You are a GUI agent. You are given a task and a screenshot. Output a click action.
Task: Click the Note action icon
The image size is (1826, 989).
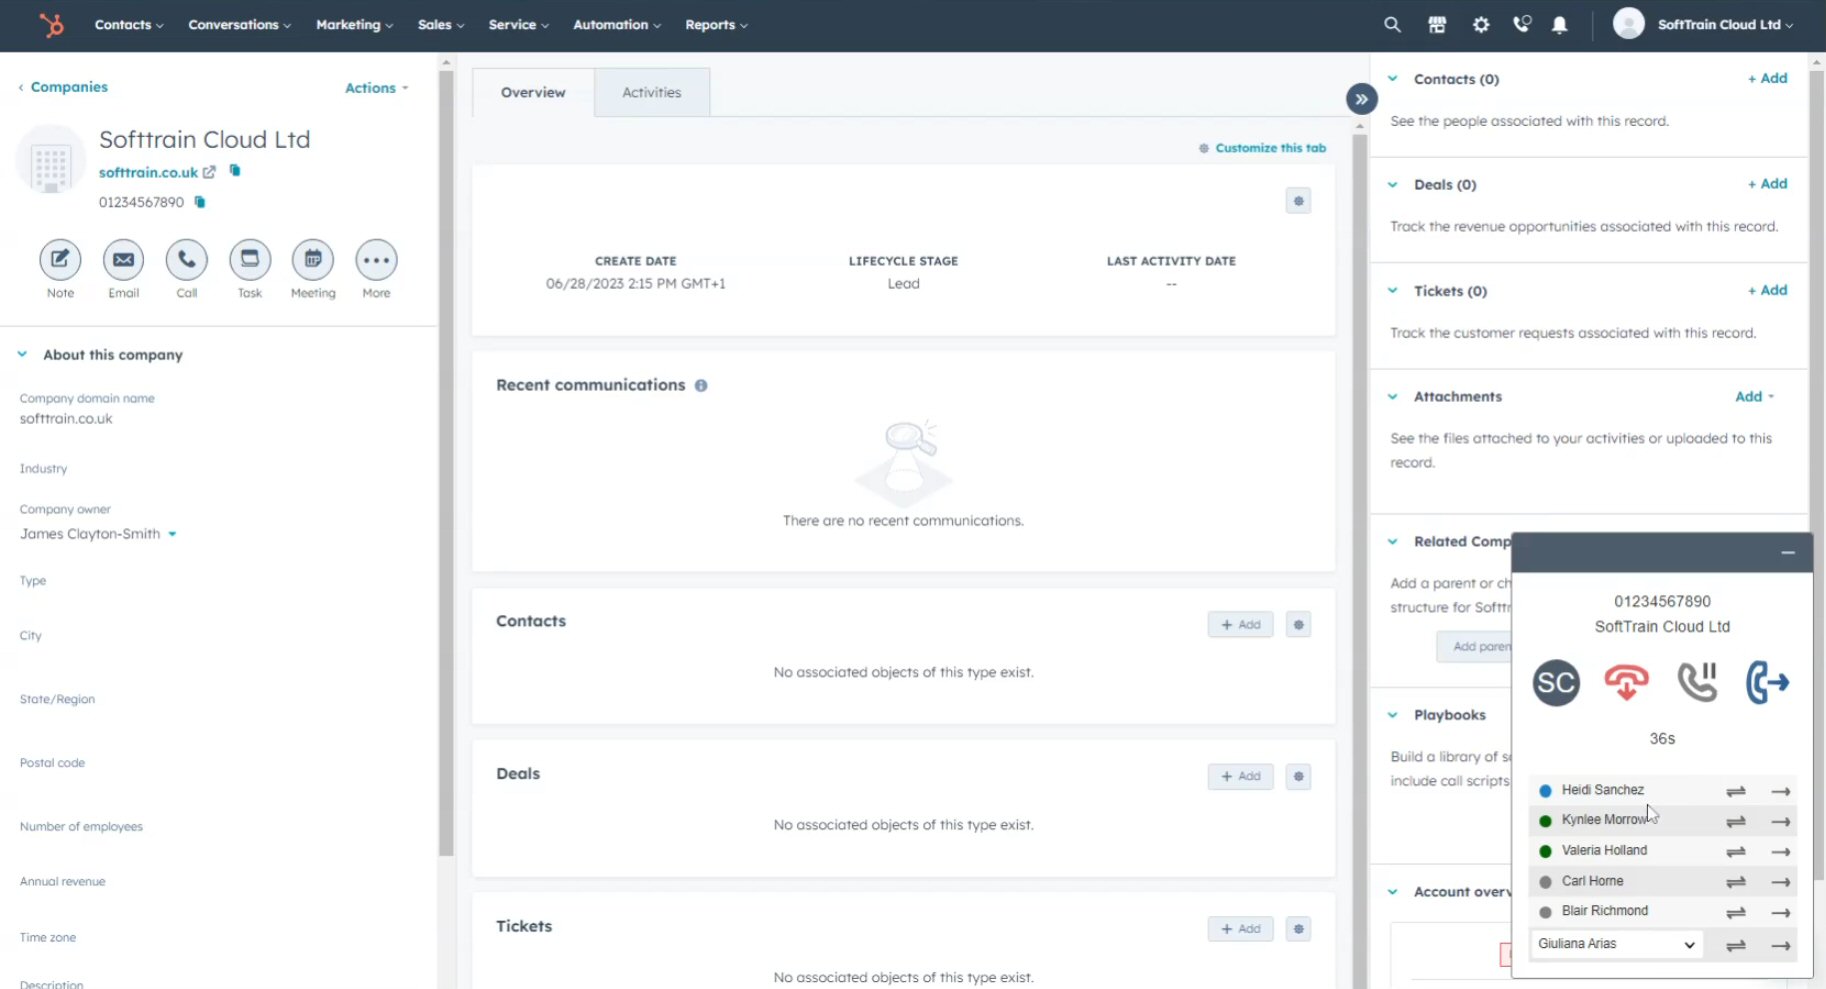60,260
